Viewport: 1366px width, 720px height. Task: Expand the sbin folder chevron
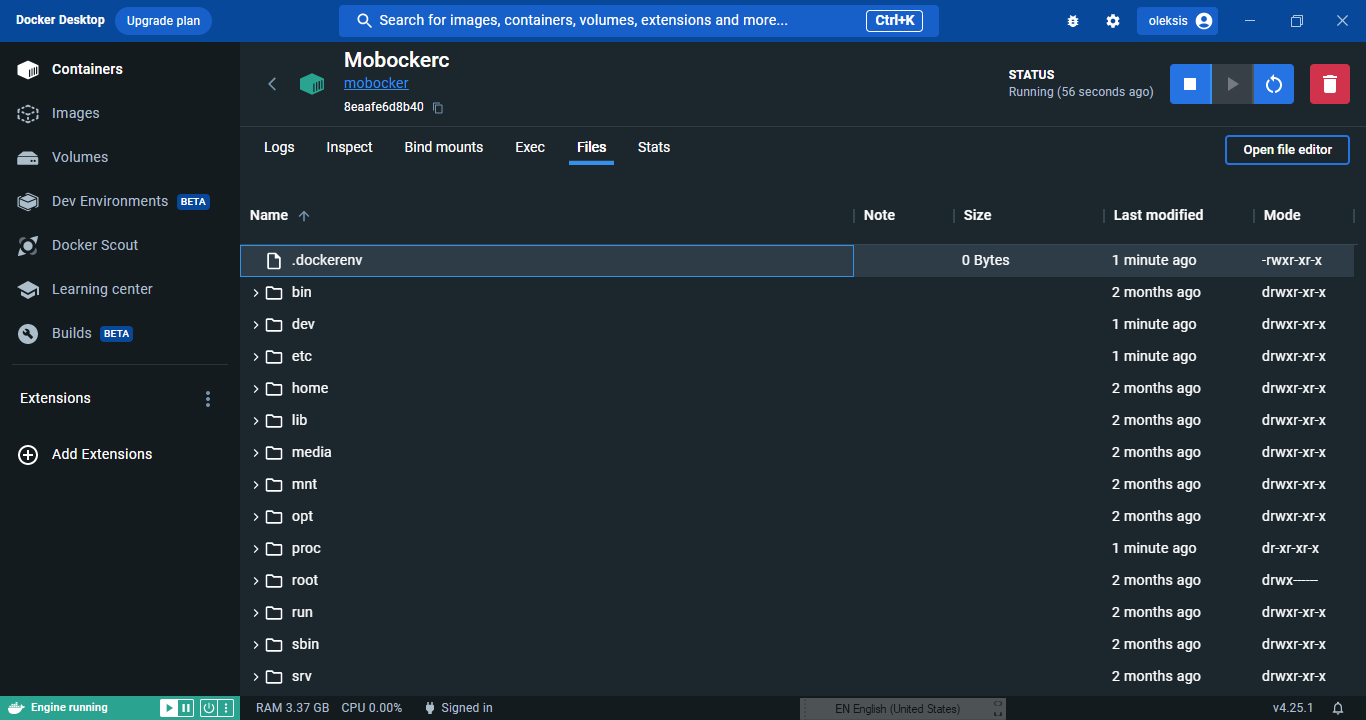click(256, 645)
